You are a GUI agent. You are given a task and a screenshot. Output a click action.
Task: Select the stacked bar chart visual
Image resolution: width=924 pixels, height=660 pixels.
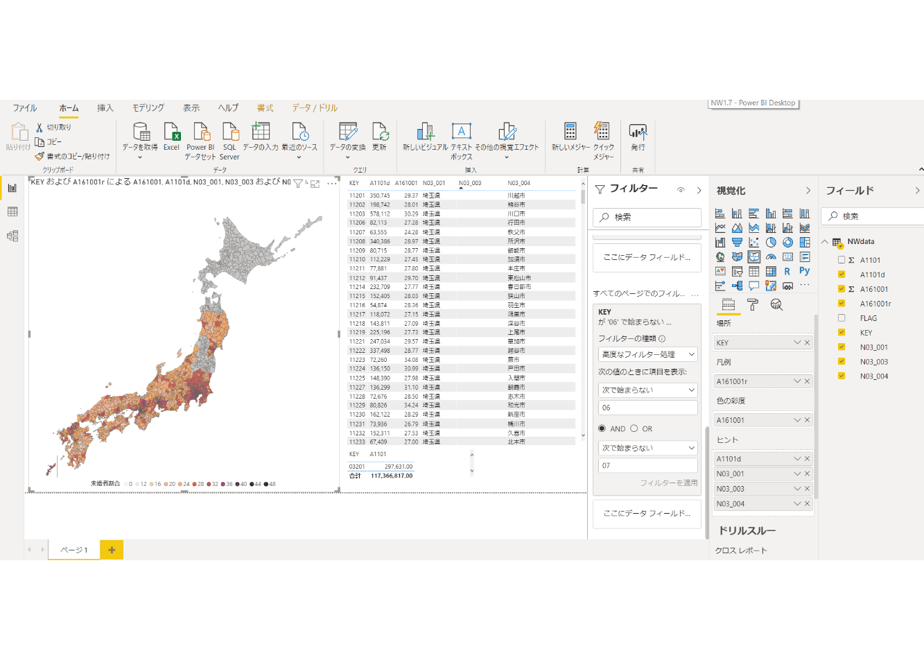point(720,213)
